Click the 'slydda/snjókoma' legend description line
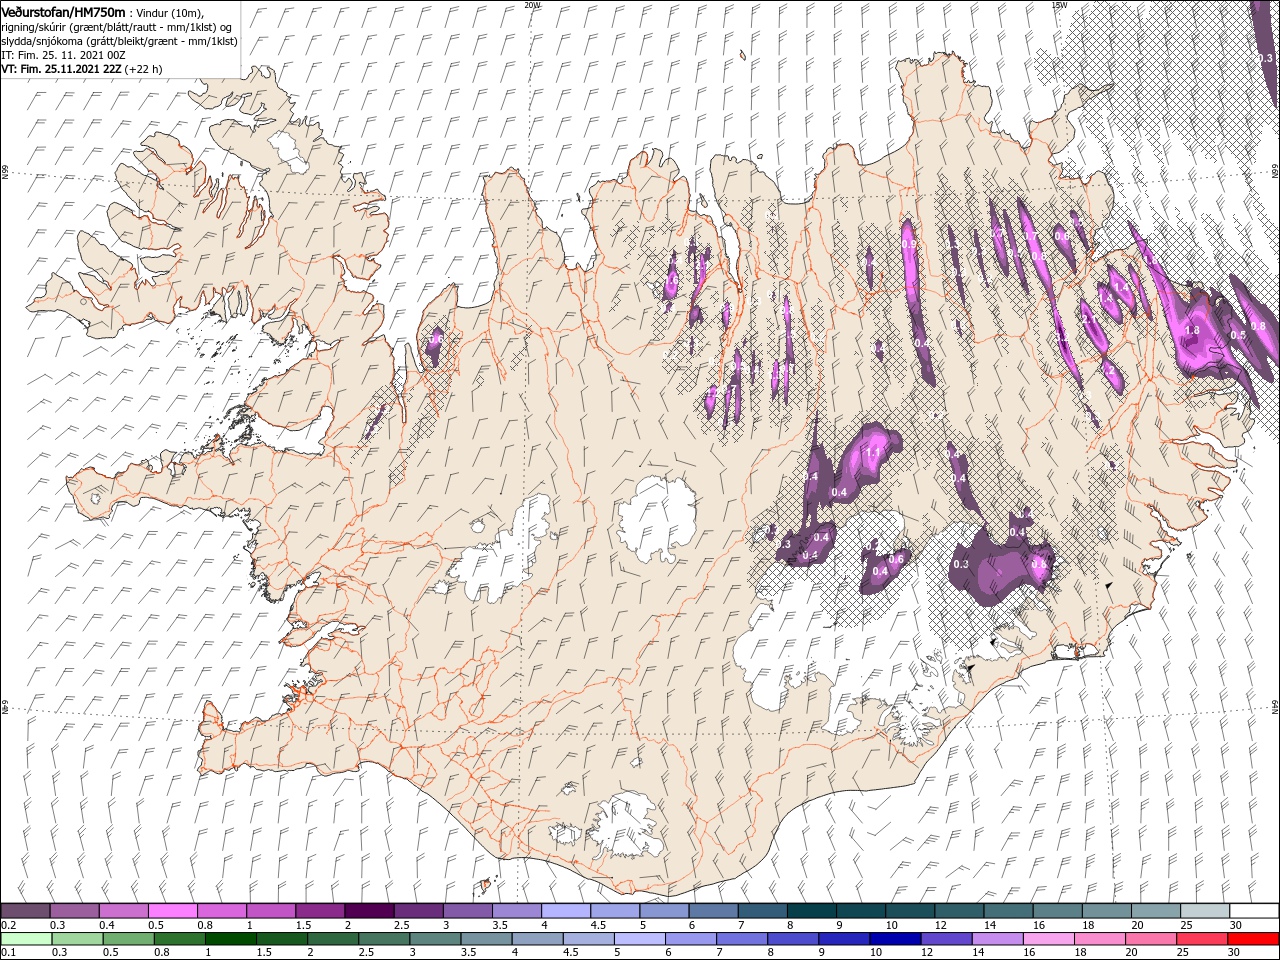 [119, 41]
